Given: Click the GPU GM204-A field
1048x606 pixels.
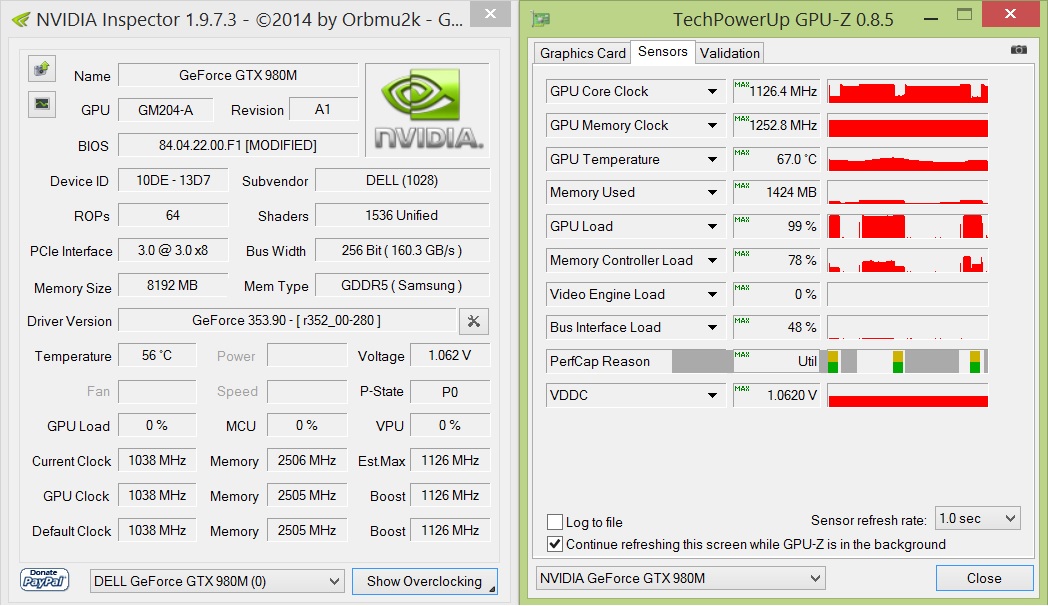Looking at the screenshot, I should coord(166,110).
